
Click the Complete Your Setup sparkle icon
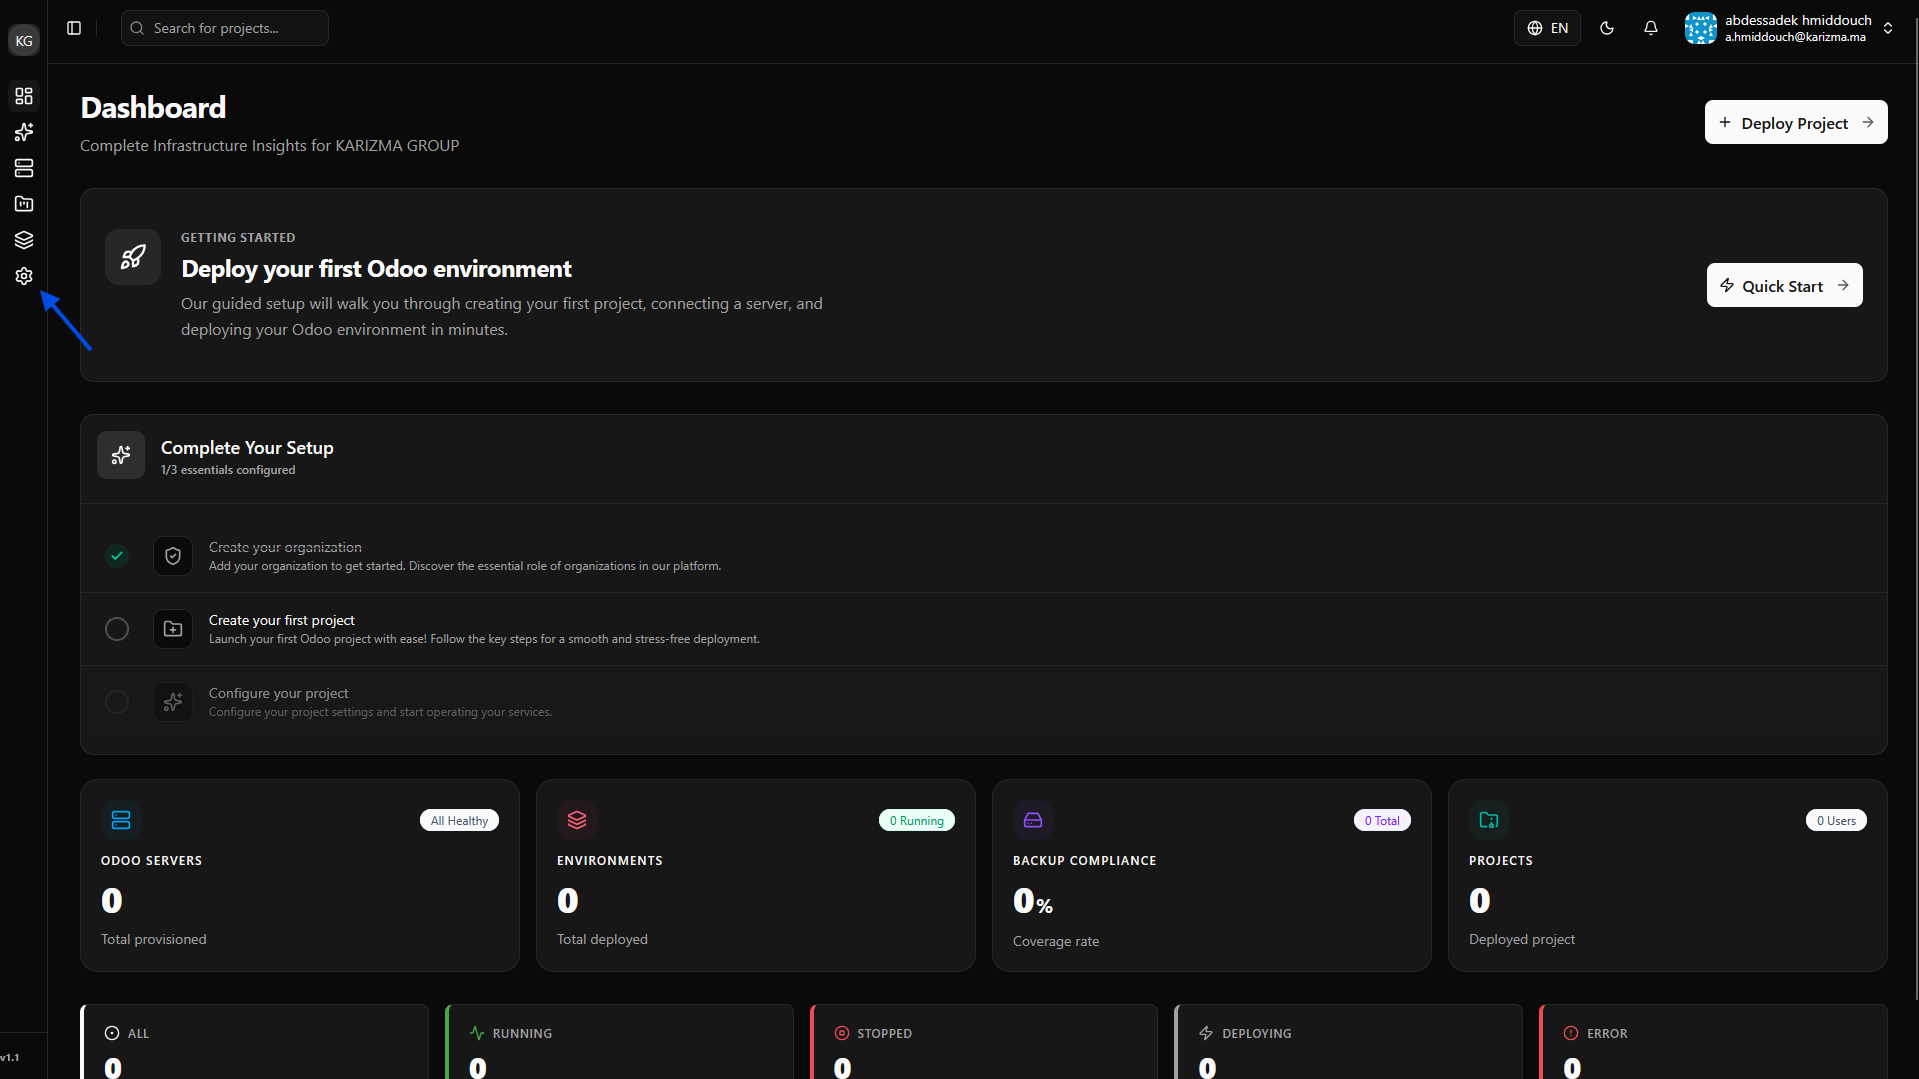121,455
